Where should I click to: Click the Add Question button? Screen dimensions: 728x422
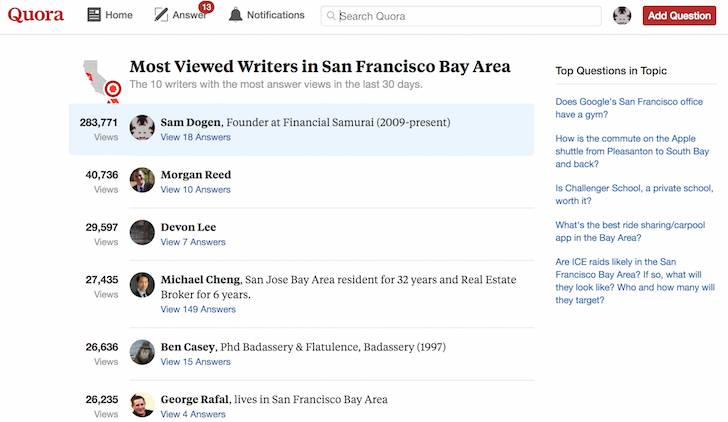point(679,16)
